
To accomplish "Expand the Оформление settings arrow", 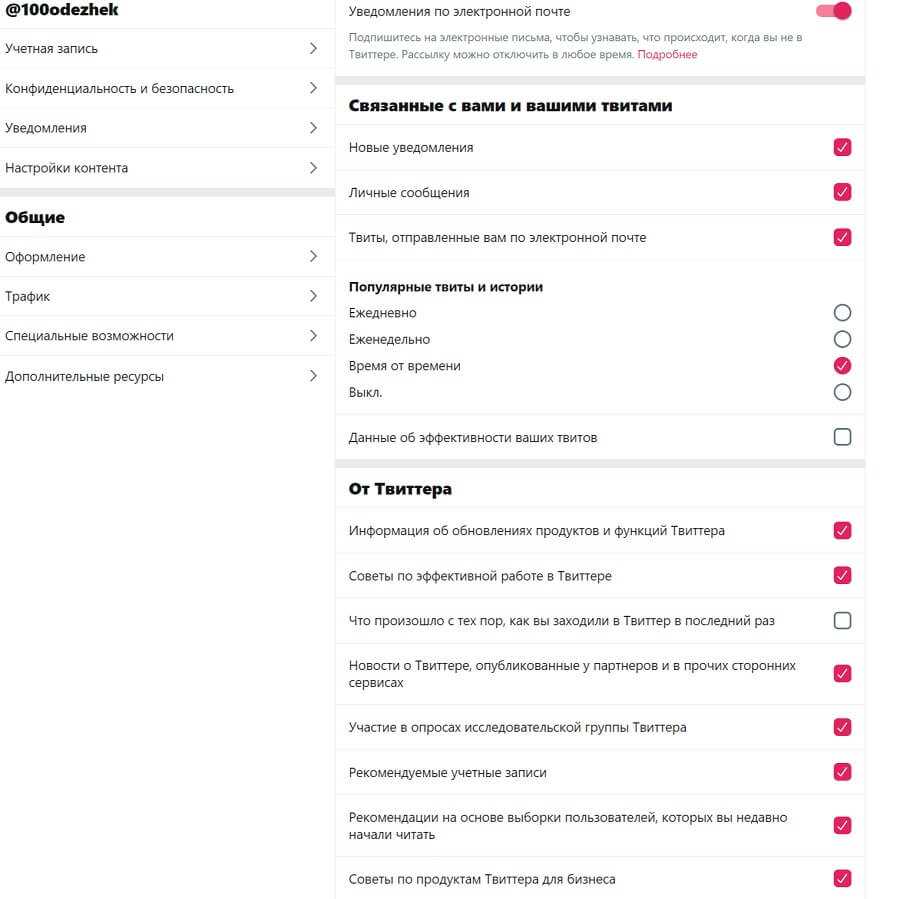I will (x=313, y=256).
